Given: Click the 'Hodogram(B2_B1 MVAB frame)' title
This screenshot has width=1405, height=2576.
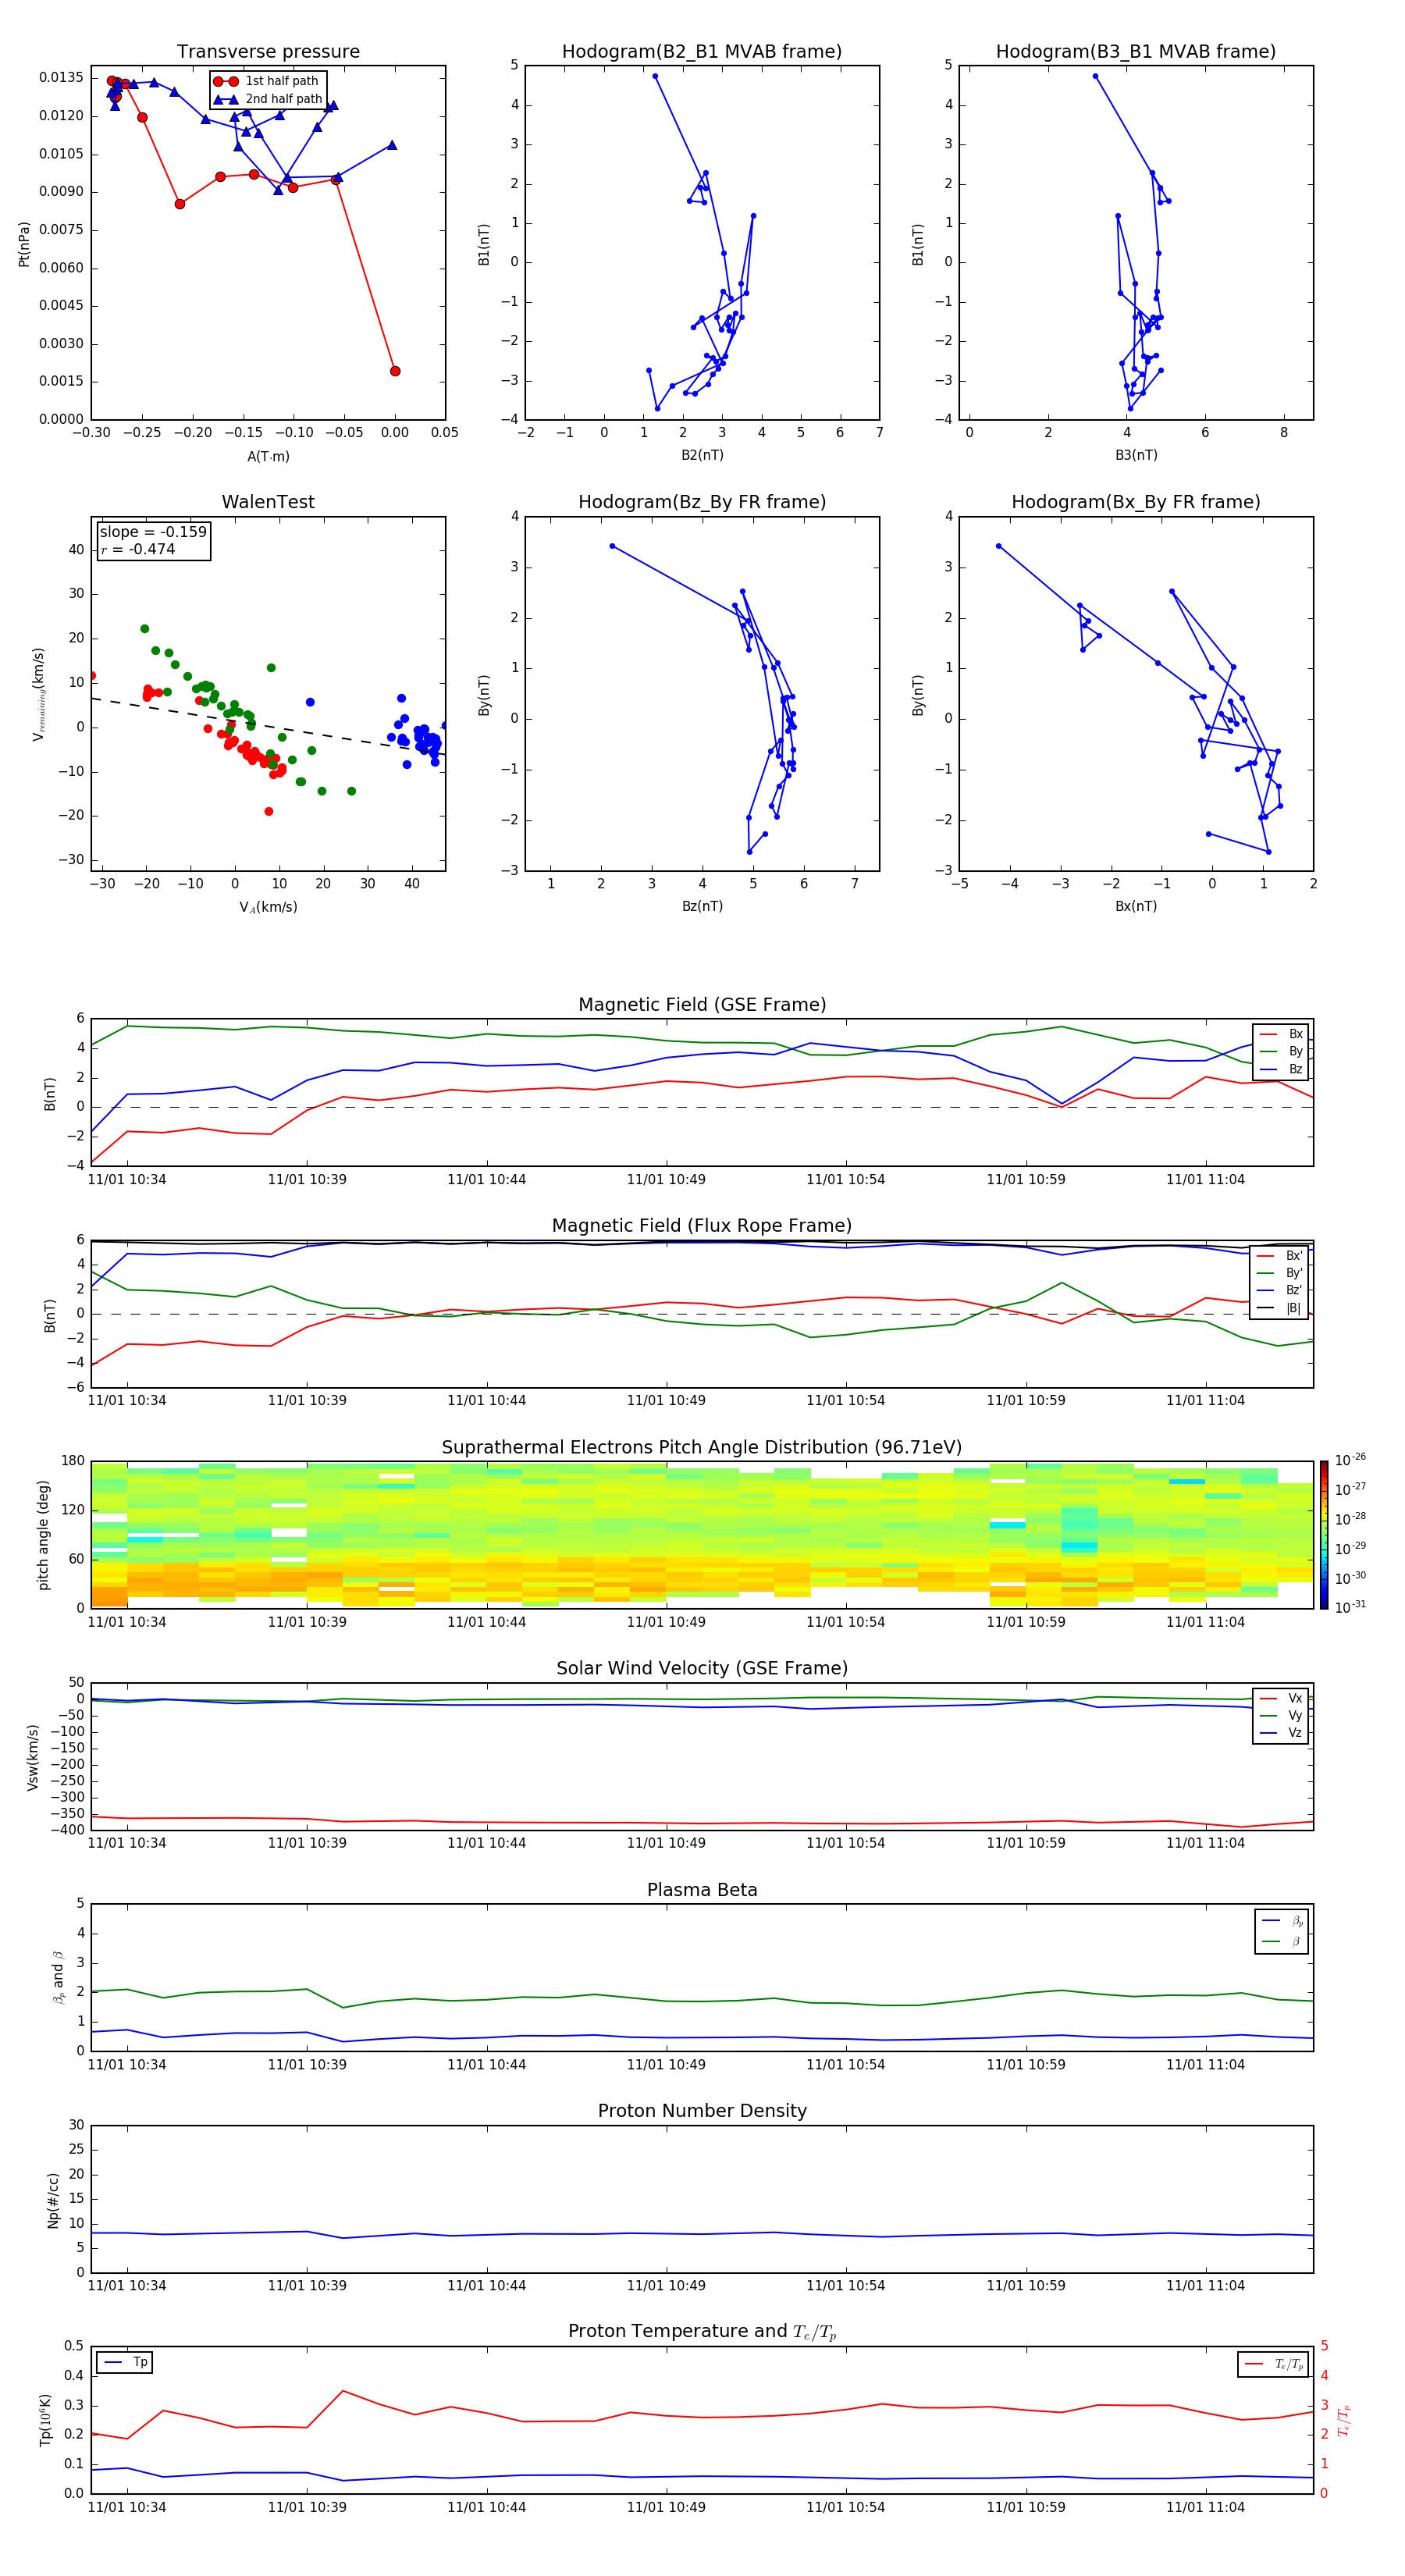Looking at the screenshot, I should coord(702,52).
